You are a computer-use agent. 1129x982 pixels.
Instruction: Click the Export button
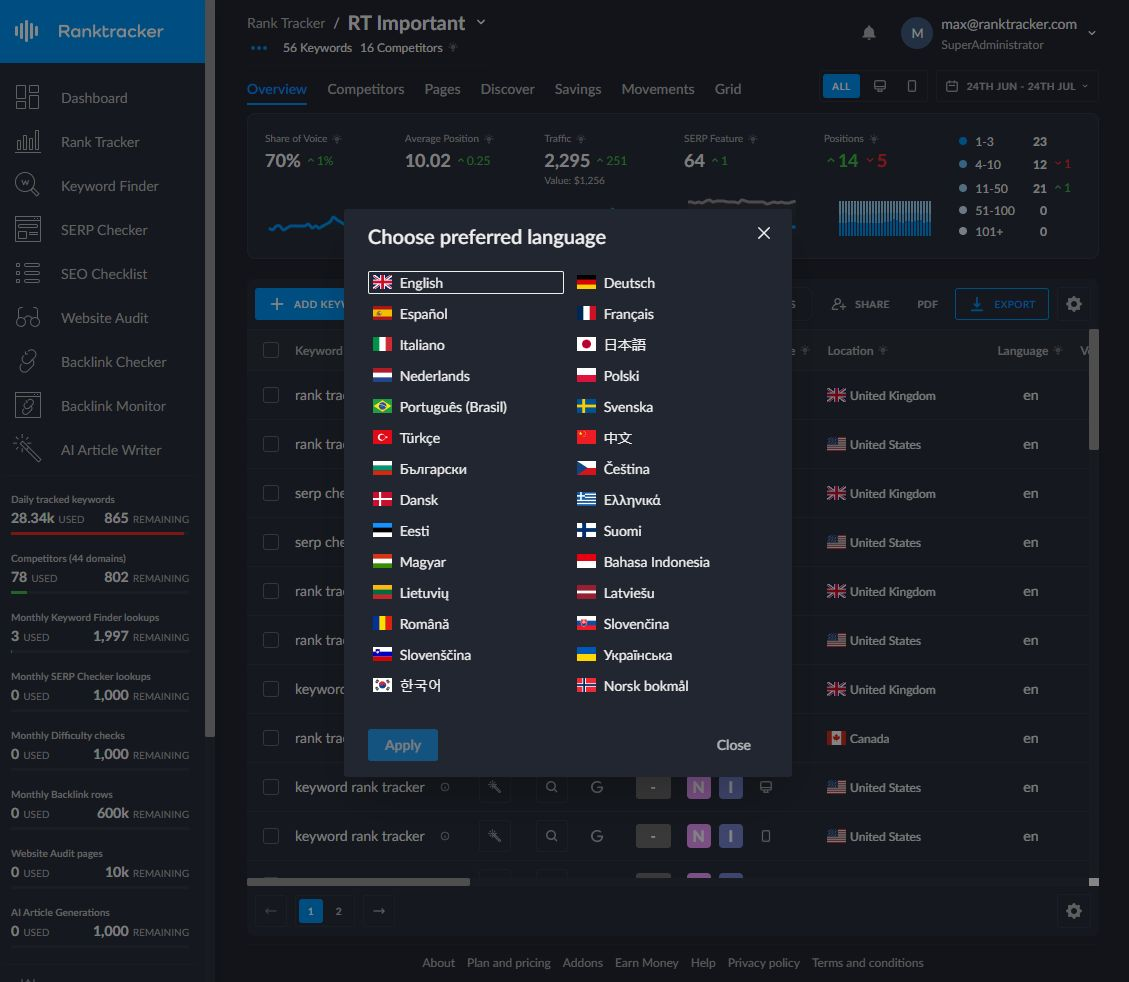coord(1002,304)
